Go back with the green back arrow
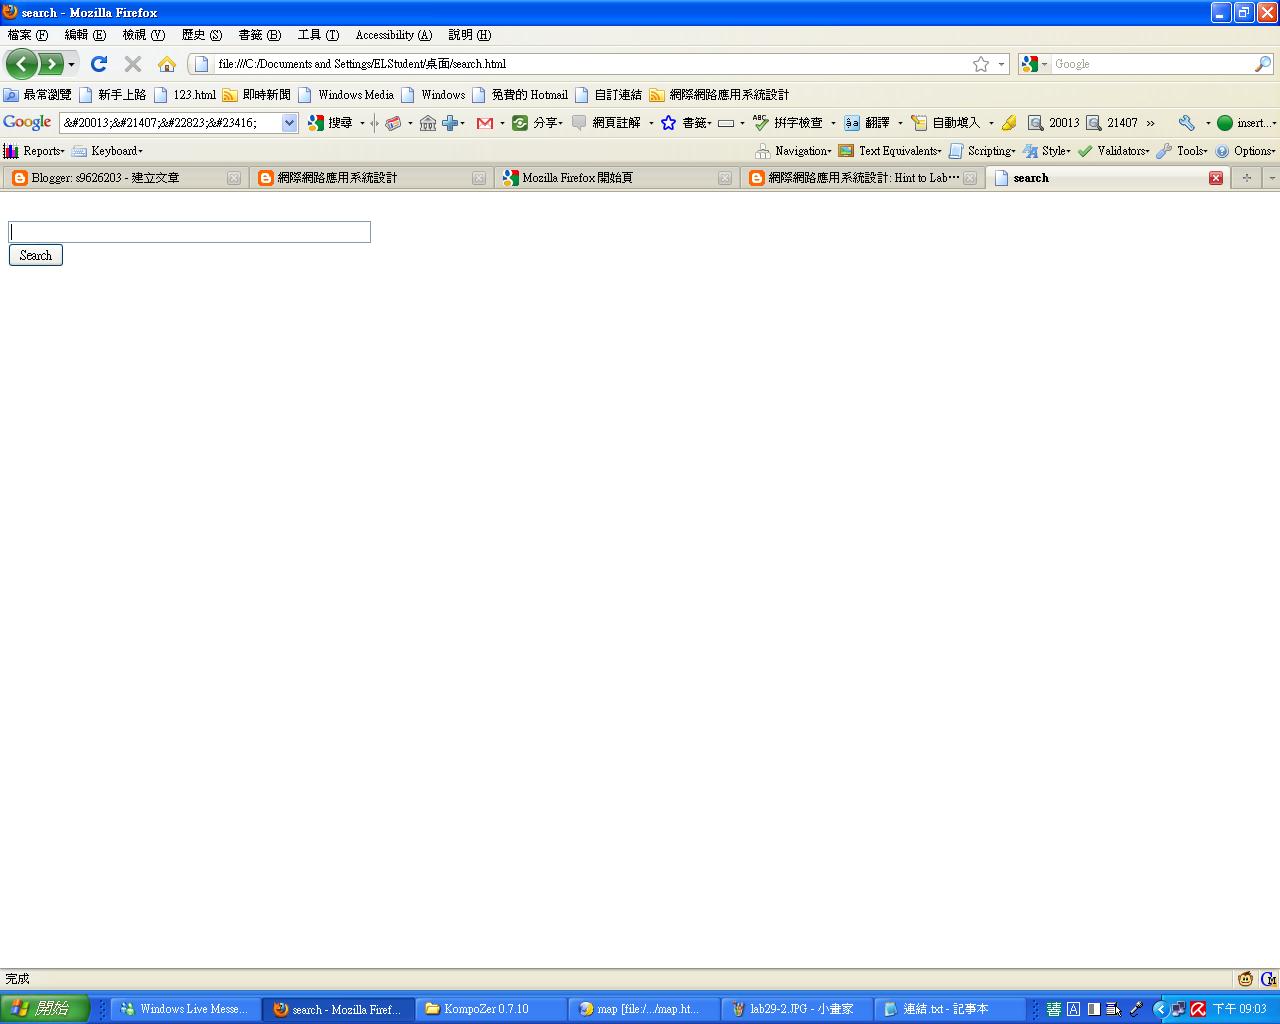Viewport: 1280px width, 1024px height. [x=22, y=64]
